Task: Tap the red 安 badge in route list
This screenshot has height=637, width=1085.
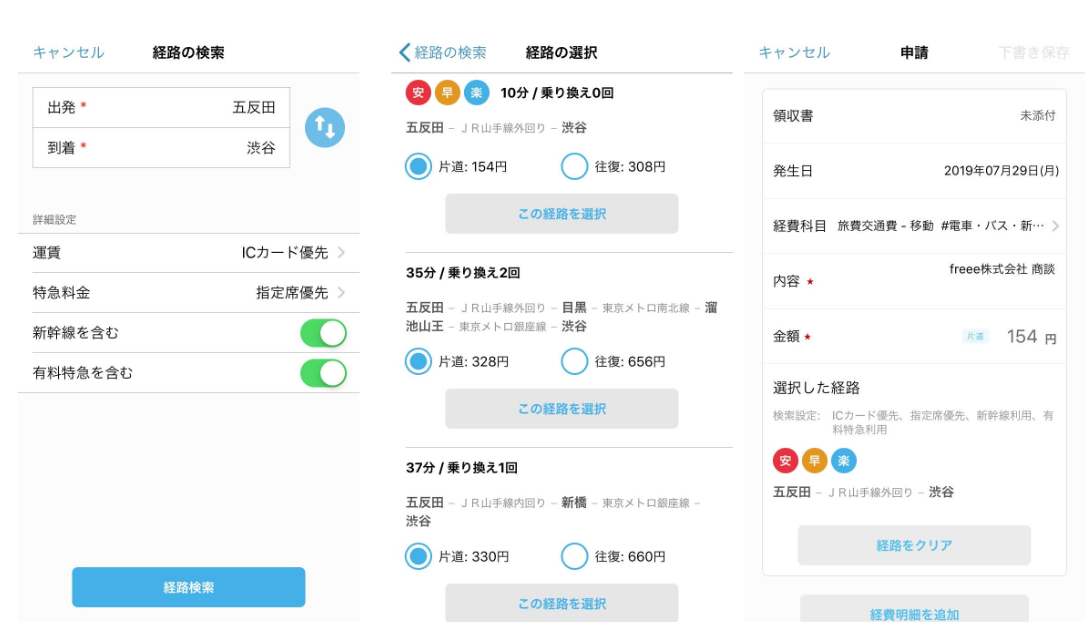Action: [x=418, y=93]
